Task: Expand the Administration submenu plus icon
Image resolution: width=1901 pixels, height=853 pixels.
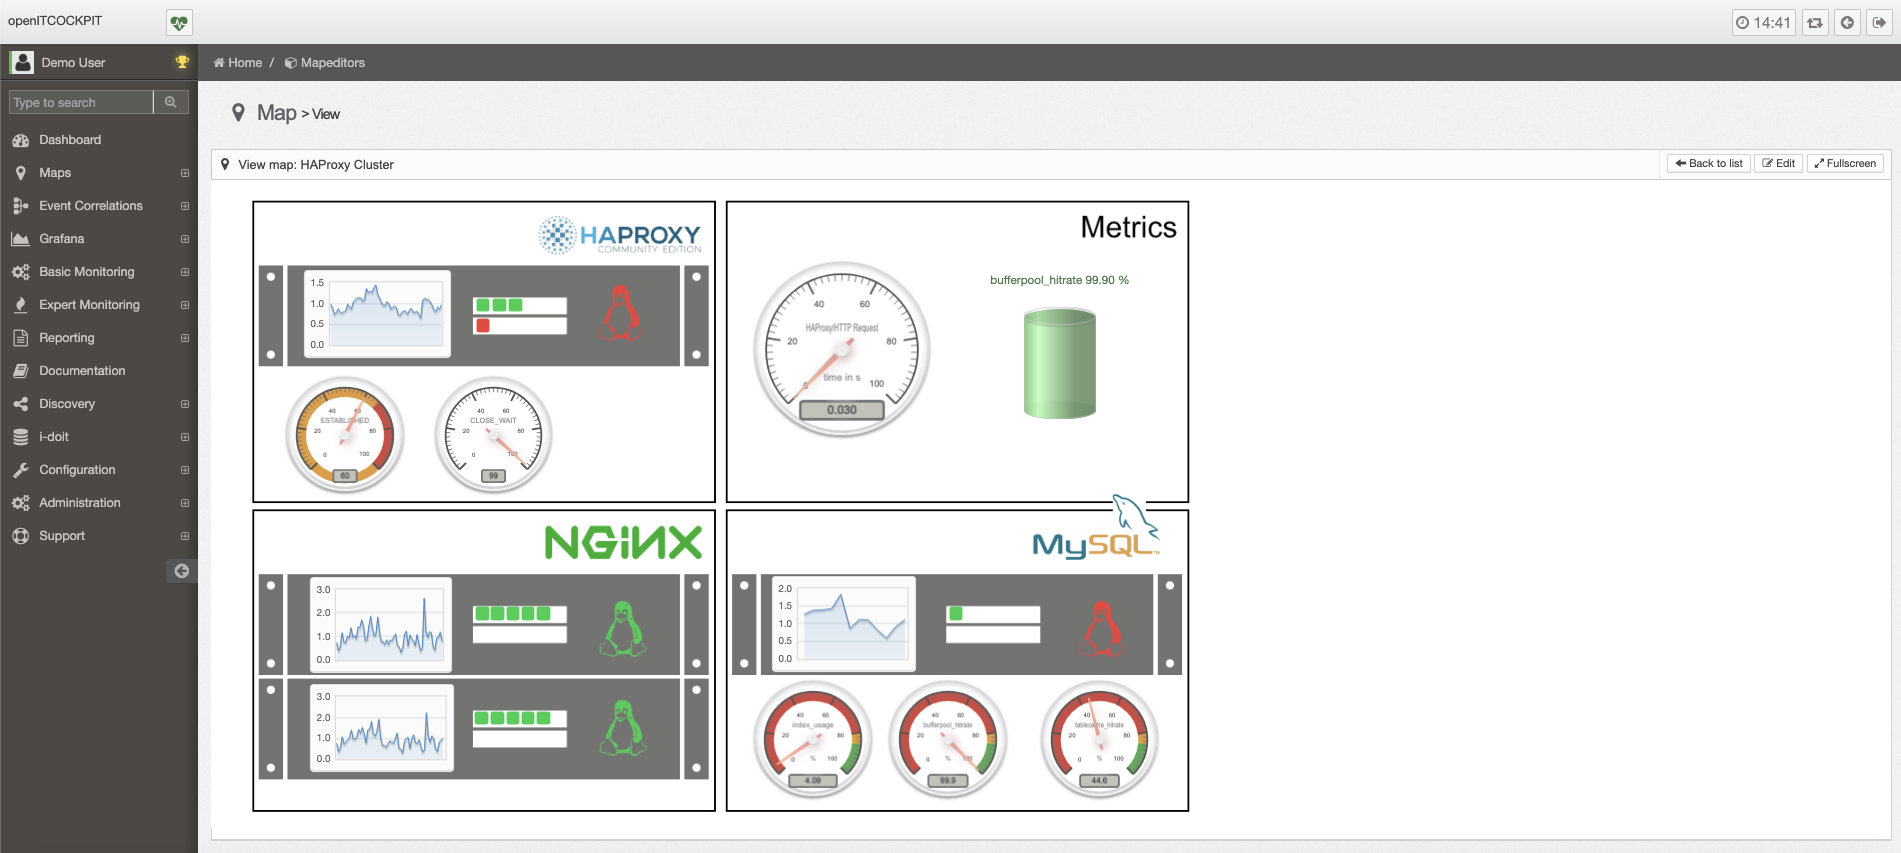Action: (185, 503)
